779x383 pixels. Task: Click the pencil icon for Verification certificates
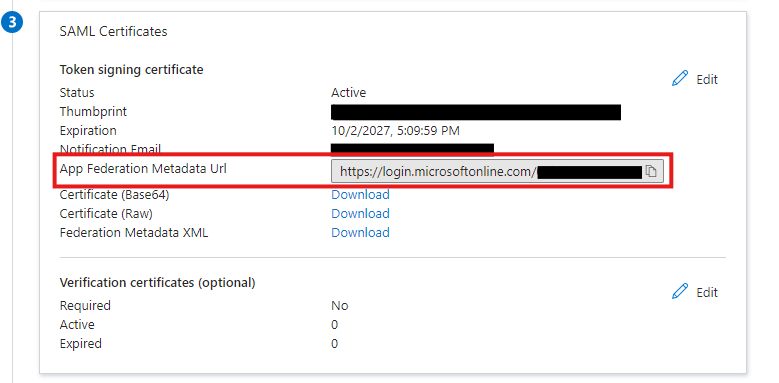coord(680,292)
